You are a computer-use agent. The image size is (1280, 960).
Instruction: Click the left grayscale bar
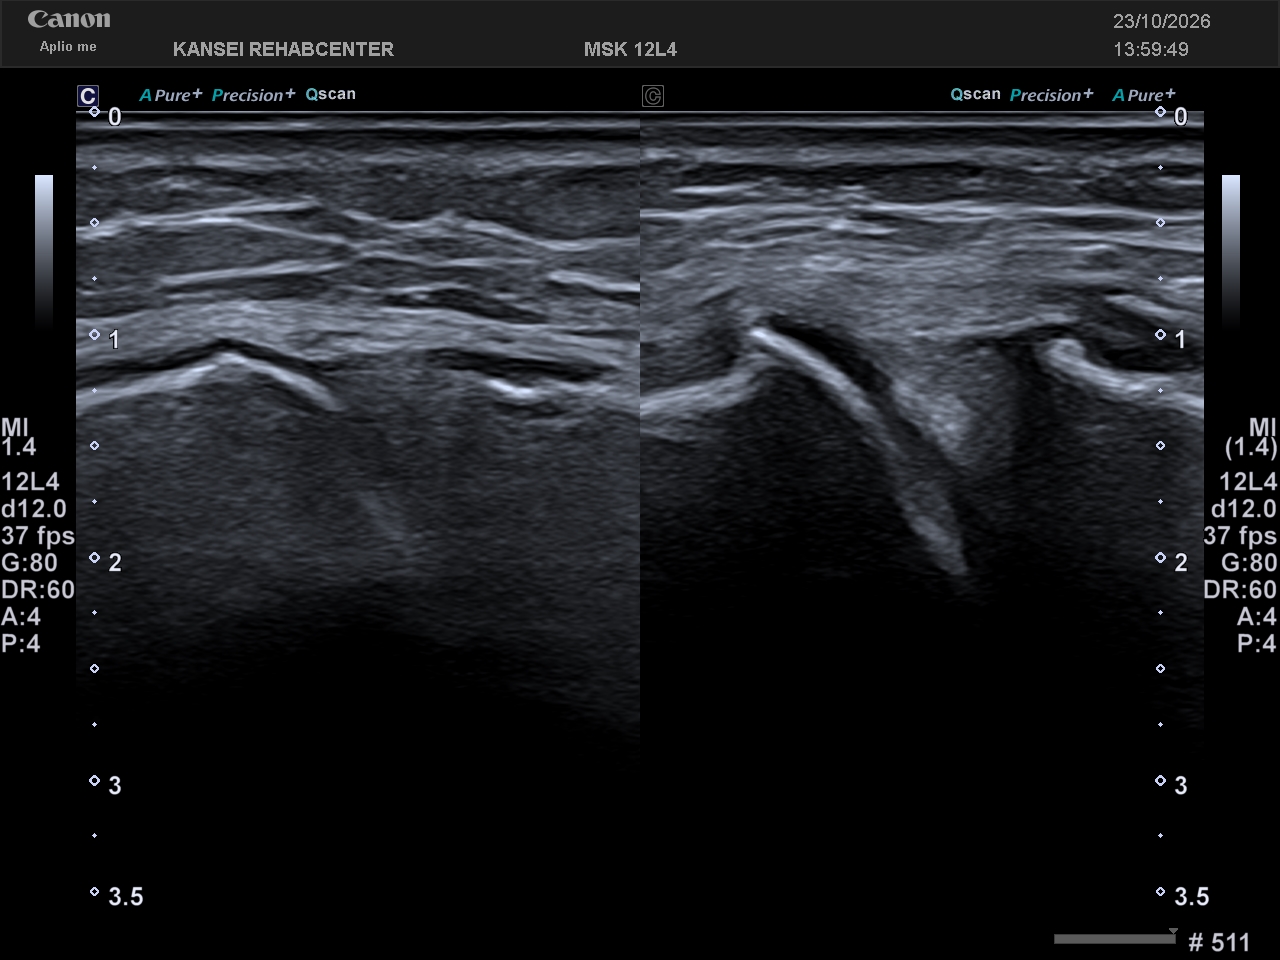coord(44,251)
